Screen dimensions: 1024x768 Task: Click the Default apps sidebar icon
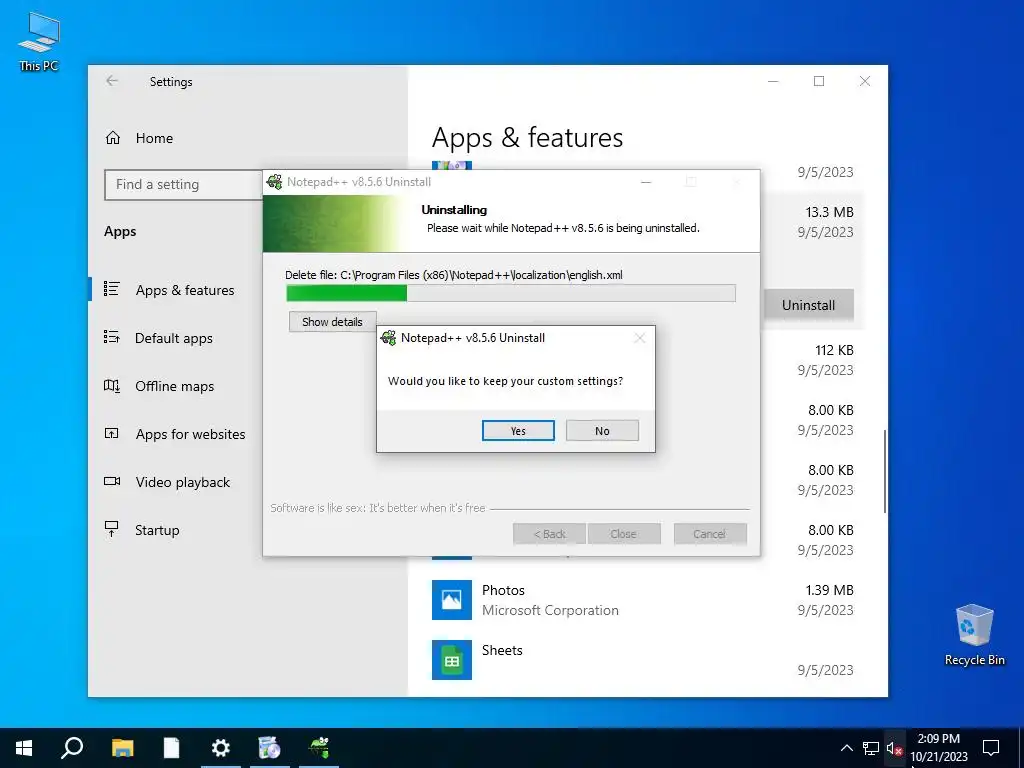(112, 337)
